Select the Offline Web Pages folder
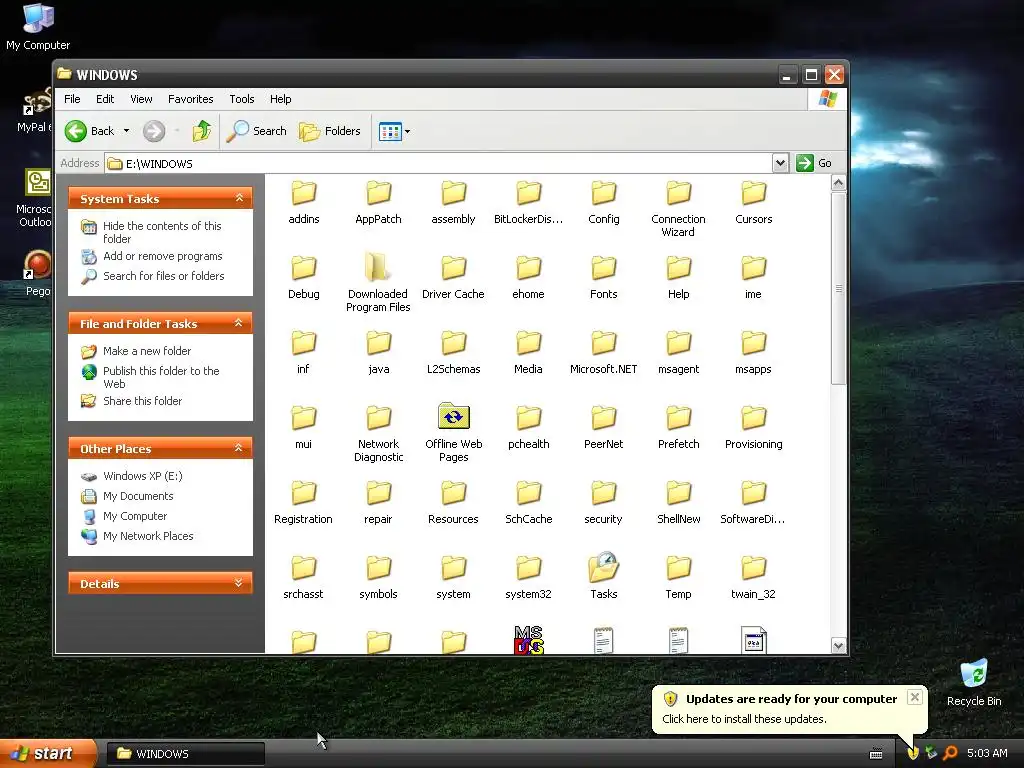Screen dimensions: 1024x768 pyautogui.click(x=453, y=433)
